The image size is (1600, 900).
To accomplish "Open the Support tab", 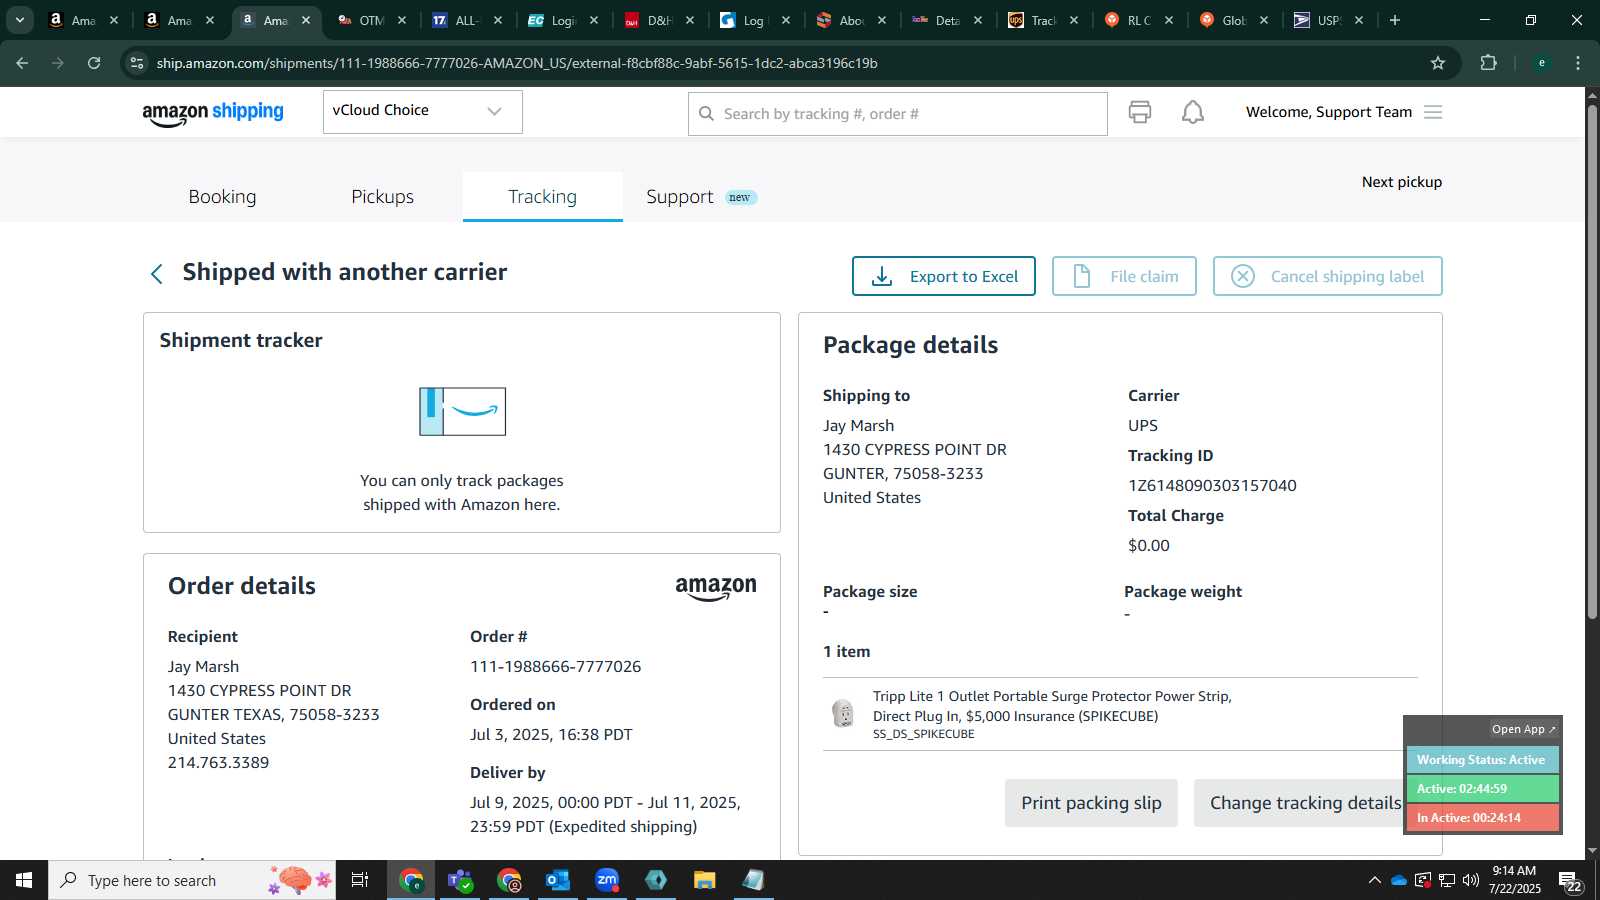I will pos(680,197).
